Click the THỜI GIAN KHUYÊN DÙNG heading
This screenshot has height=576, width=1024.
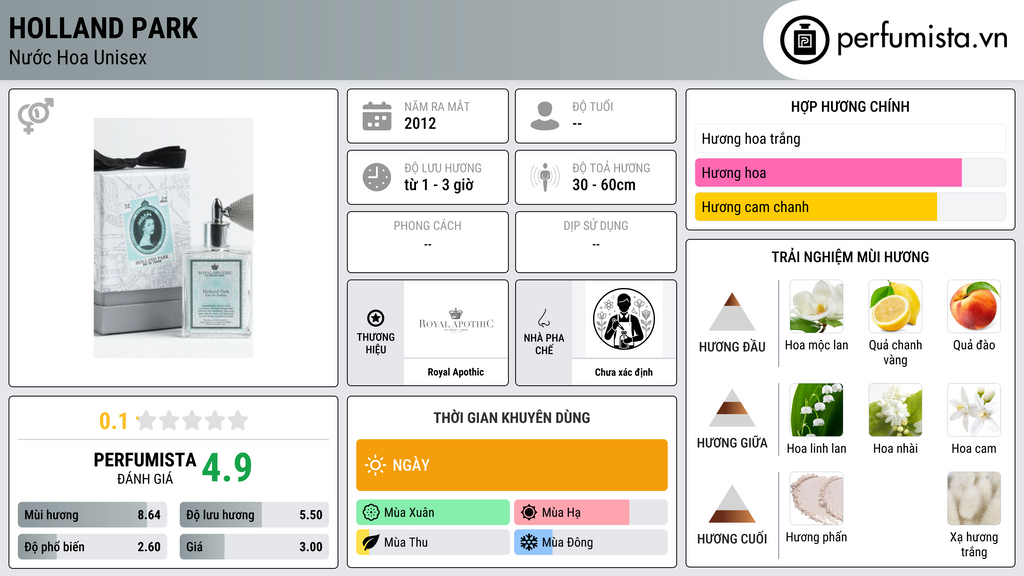pyautogui.click(x=512, y=418)
